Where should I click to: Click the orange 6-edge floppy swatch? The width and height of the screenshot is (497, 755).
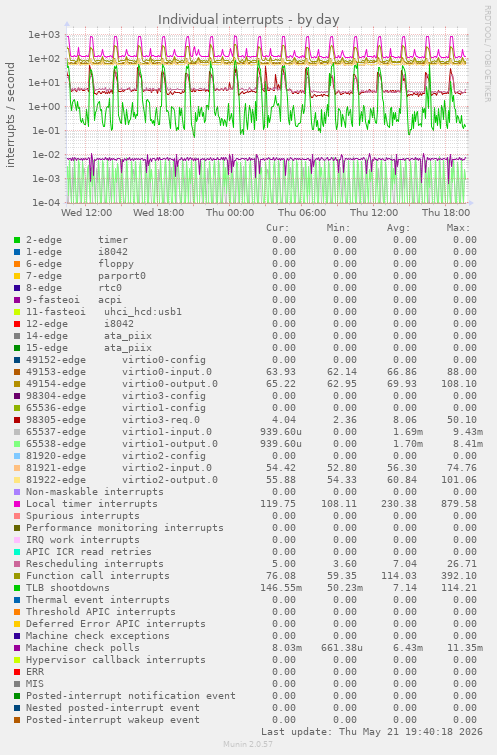(17, 264)
